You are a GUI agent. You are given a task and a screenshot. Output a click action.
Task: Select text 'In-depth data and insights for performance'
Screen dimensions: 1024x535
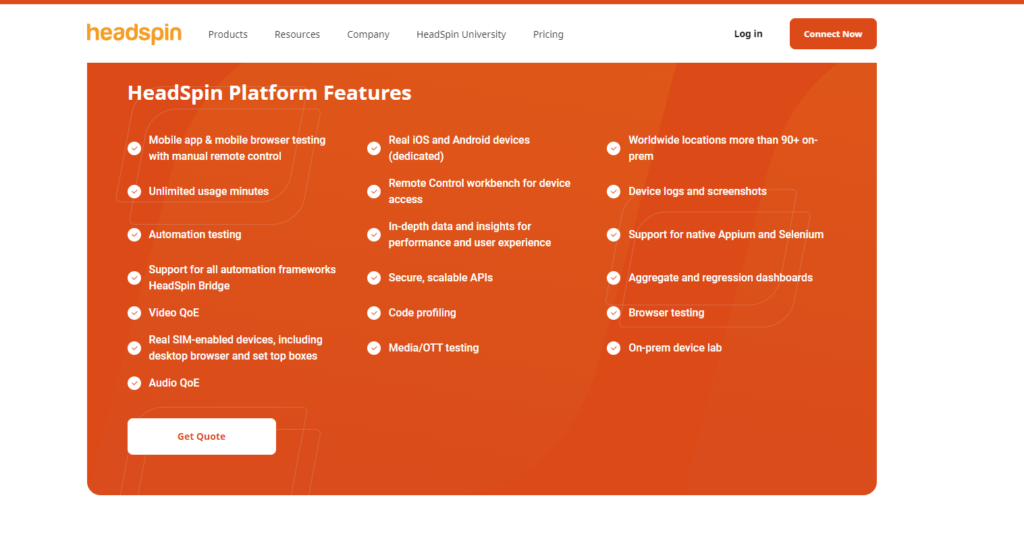[x=470, y=235]
